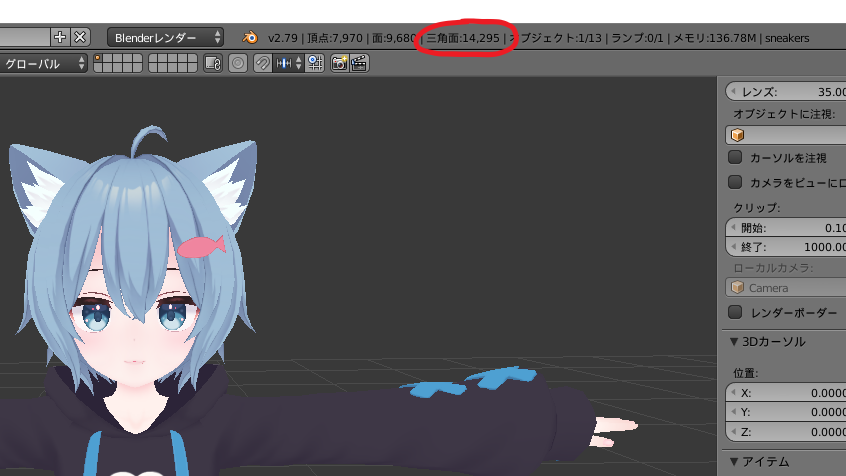Enable the カーソルを注視 checkbox
This screenshot has width=846, height=476.
[x=735, y=157]
